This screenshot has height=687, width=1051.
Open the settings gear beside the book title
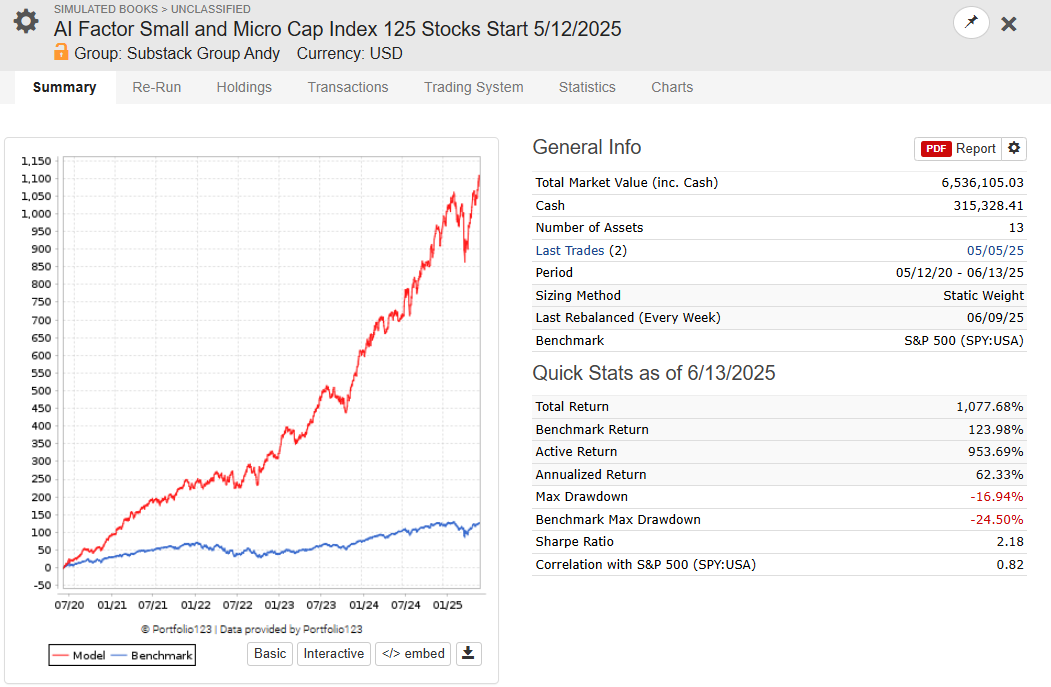click(x=26, y=21)
